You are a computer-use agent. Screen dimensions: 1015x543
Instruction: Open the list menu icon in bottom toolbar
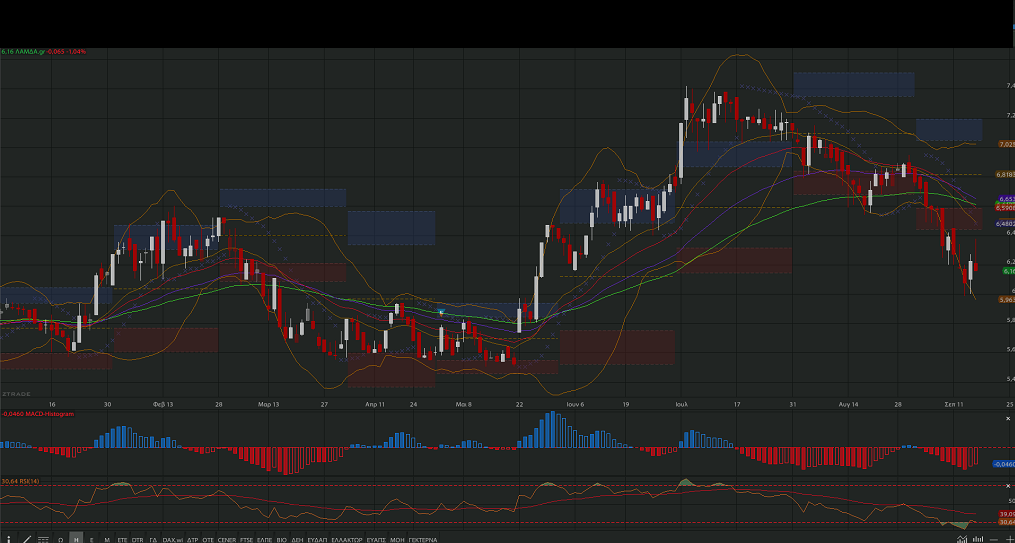click(43, 539)
